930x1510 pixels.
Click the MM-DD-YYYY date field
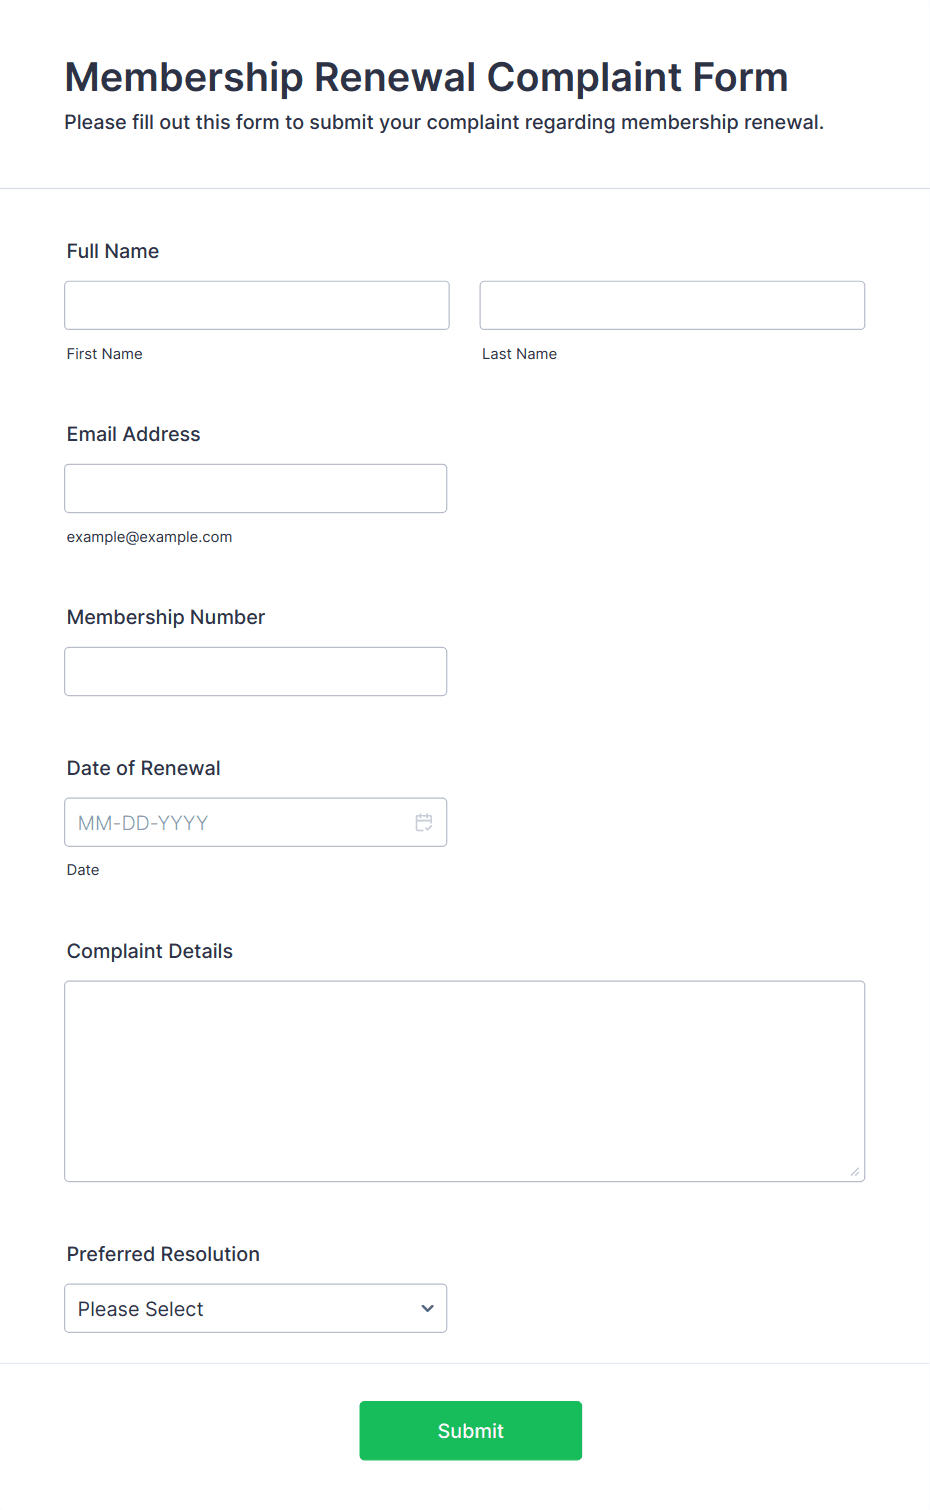point(256,822)
